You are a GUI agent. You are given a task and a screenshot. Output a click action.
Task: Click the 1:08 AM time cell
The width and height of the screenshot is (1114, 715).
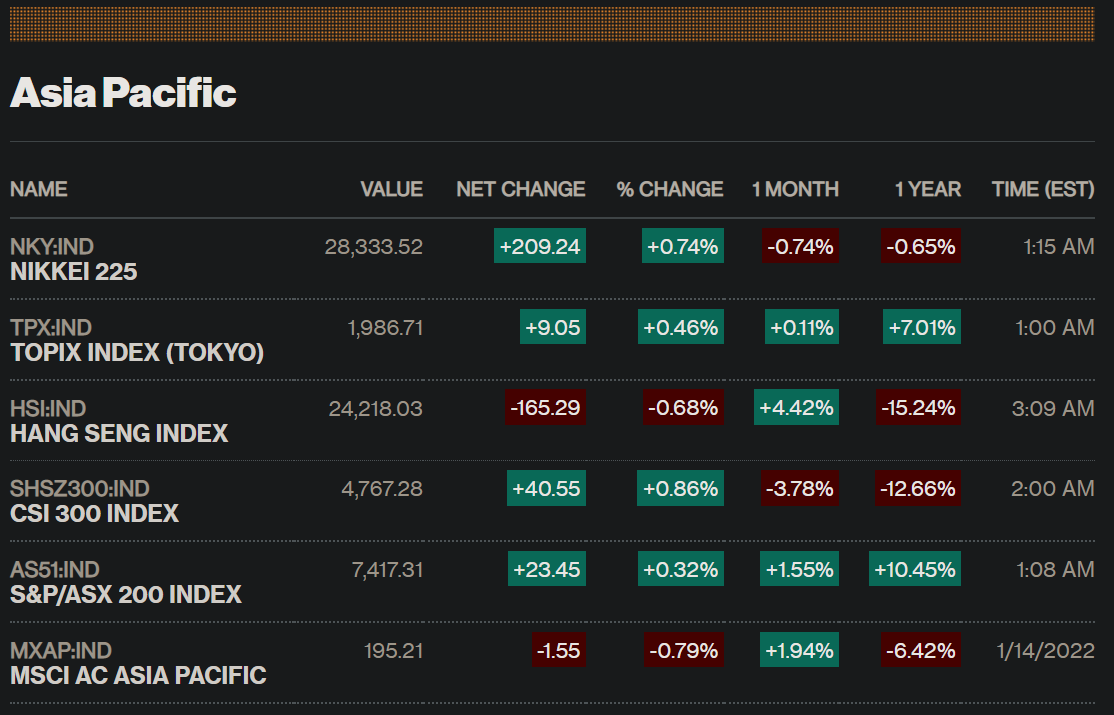point(1056,570)
